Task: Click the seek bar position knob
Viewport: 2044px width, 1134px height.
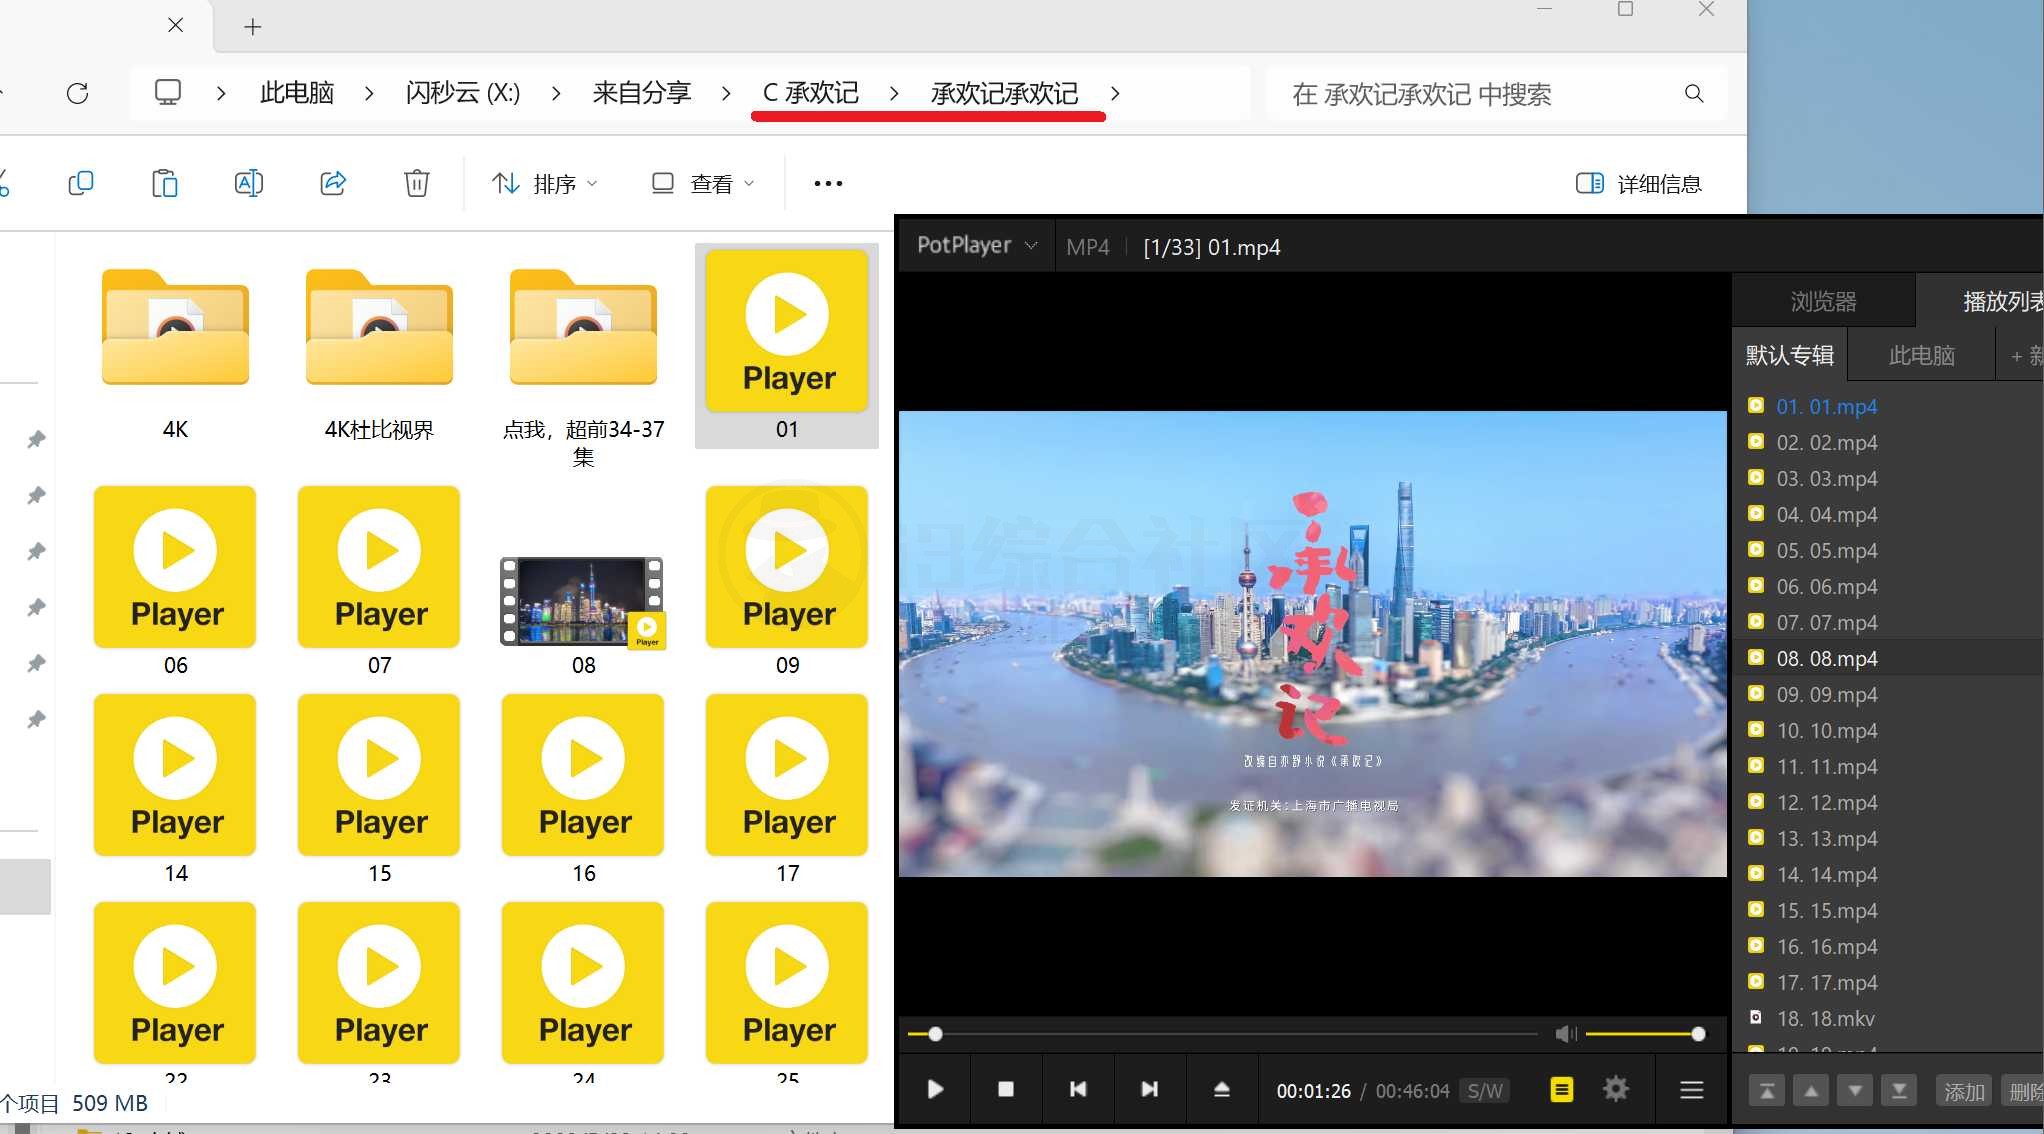Action: 935,1034
